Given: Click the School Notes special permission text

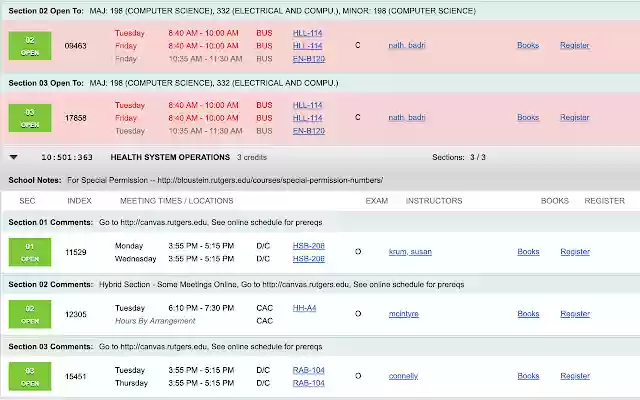Looking at the screenshot, I should point(225,180).
